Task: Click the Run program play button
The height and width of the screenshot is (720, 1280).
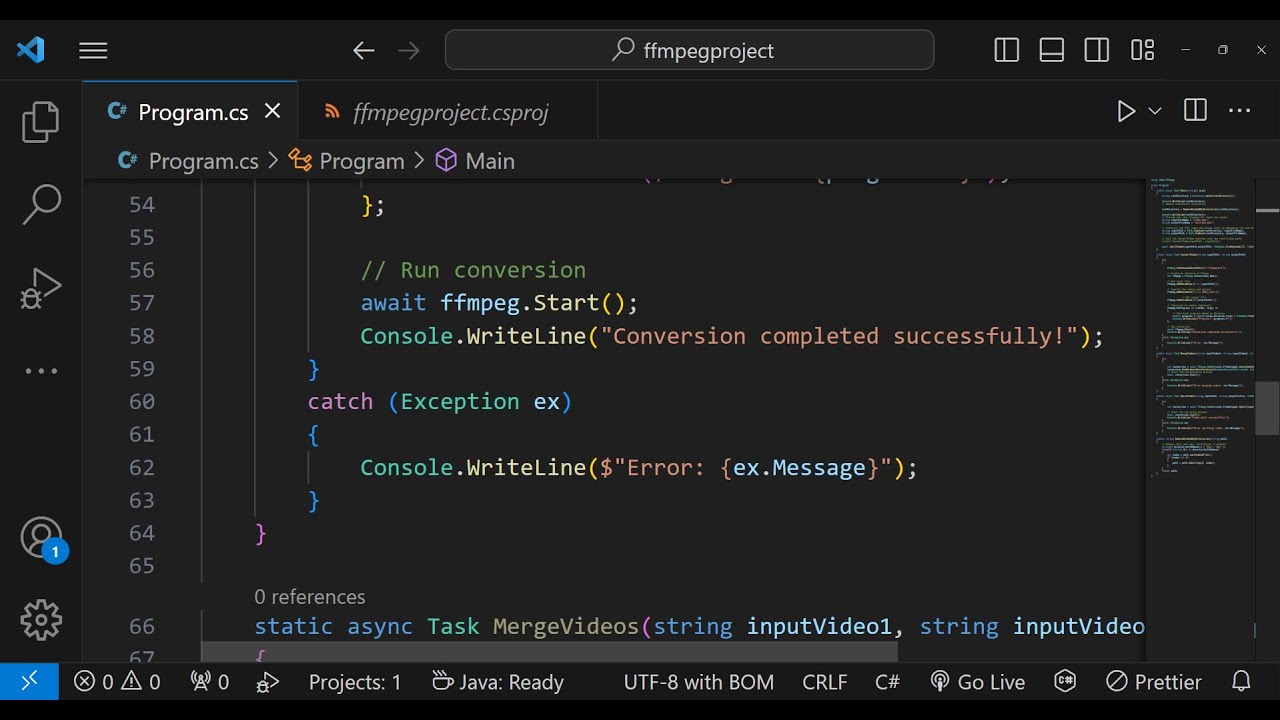Action: (x=1126, y=111)
